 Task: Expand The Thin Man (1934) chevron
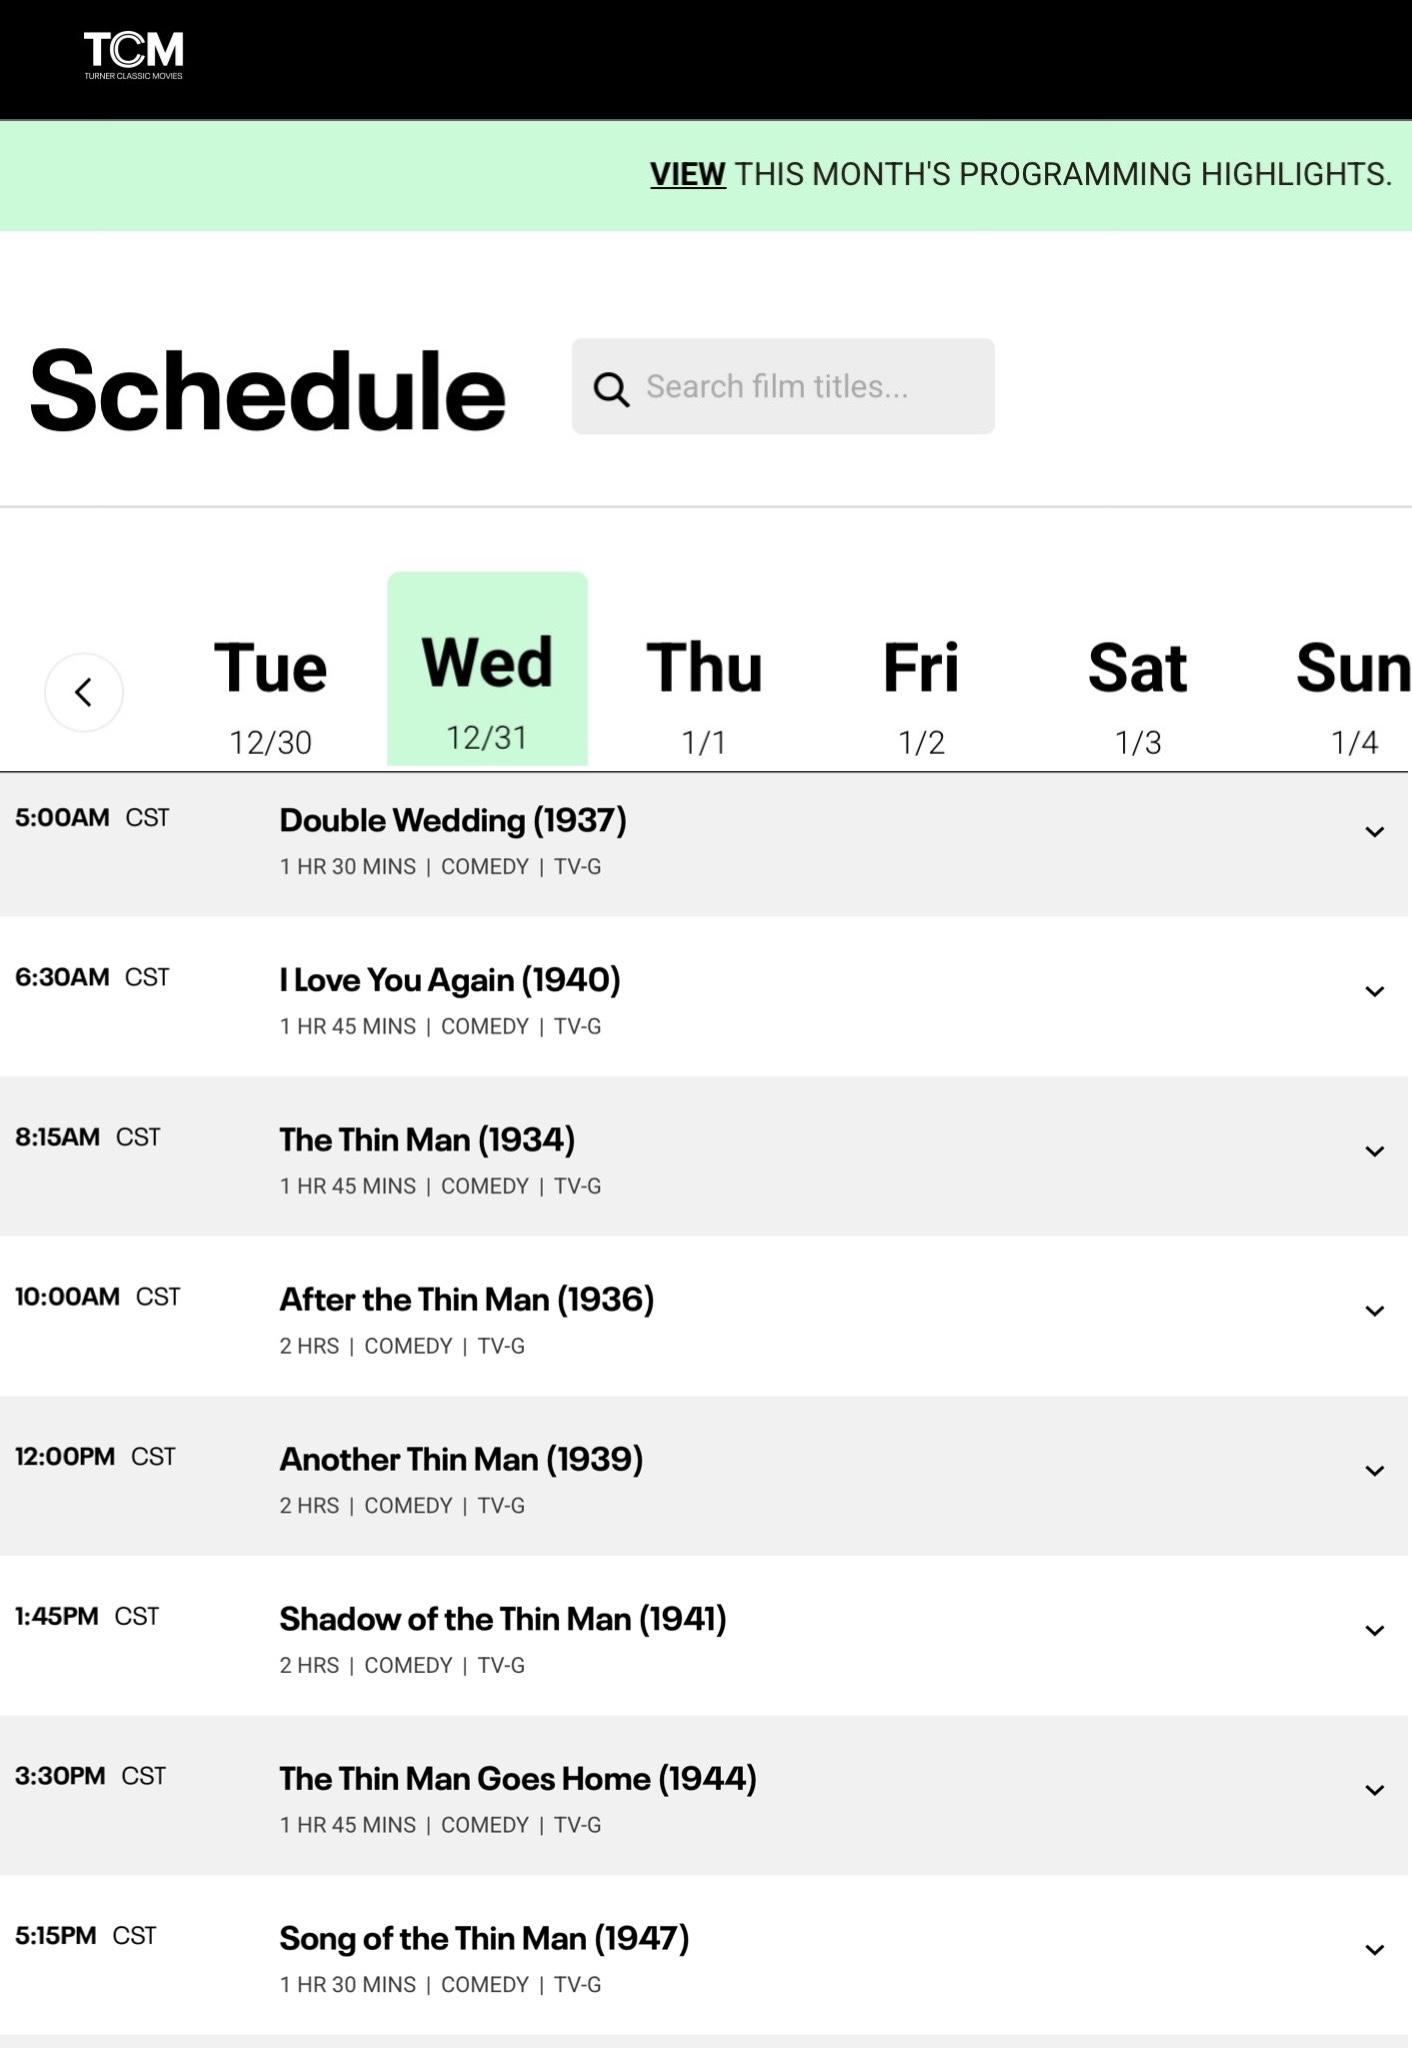tap(1374, 1151)
